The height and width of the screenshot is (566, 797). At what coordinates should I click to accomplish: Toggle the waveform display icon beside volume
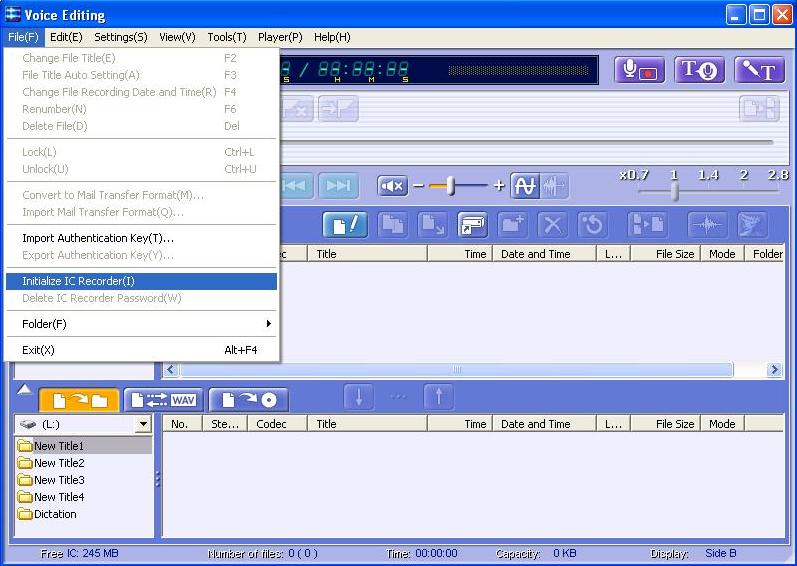pyautogui.click(x=554, y=185)
